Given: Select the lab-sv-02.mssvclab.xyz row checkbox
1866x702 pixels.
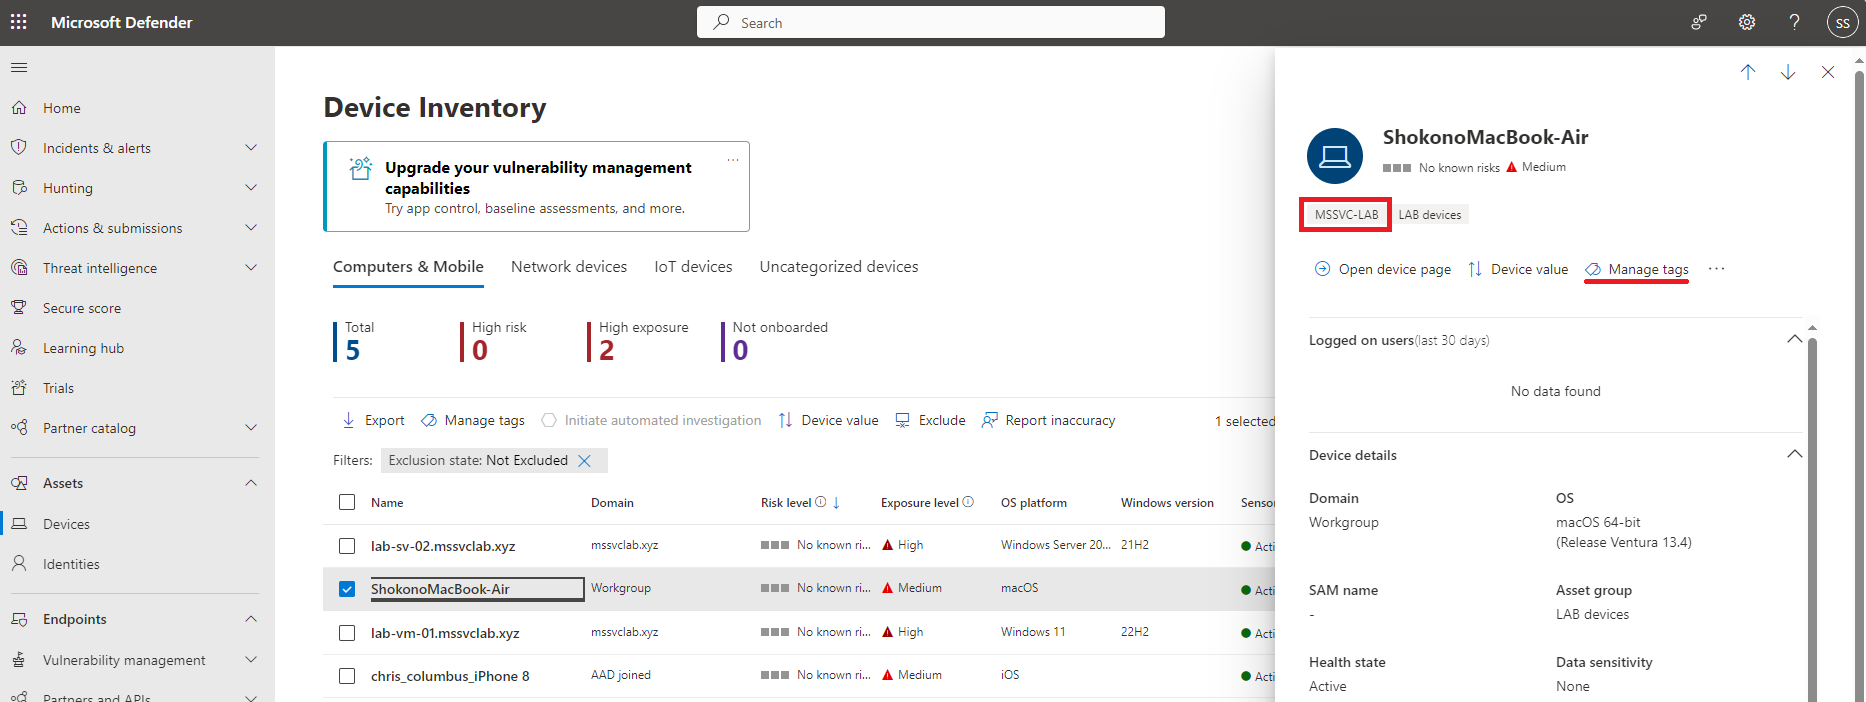Looking at the screenshot, I should click(347, 546).
